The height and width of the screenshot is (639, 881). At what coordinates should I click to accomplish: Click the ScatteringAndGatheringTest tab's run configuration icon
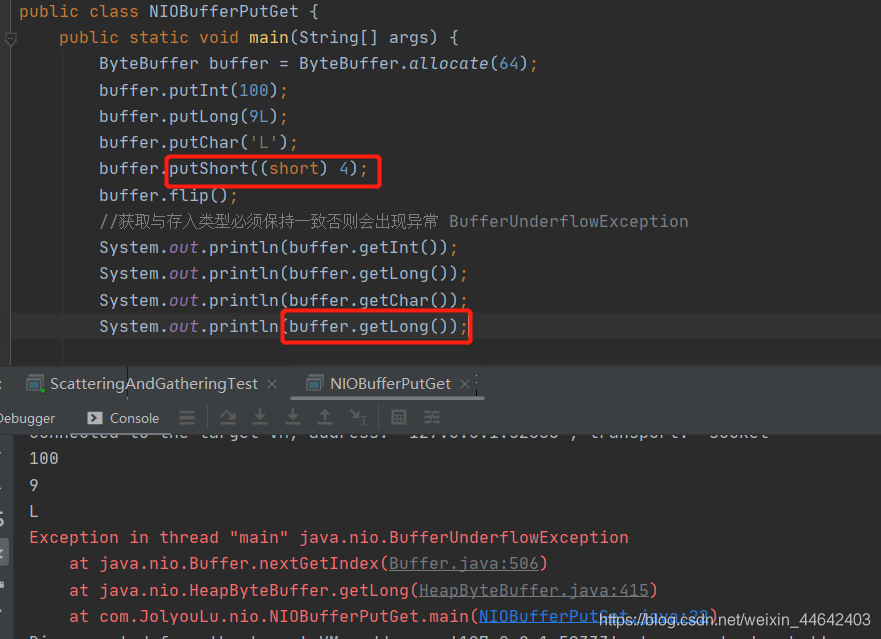pyautogui.click(x=35, y=384)
